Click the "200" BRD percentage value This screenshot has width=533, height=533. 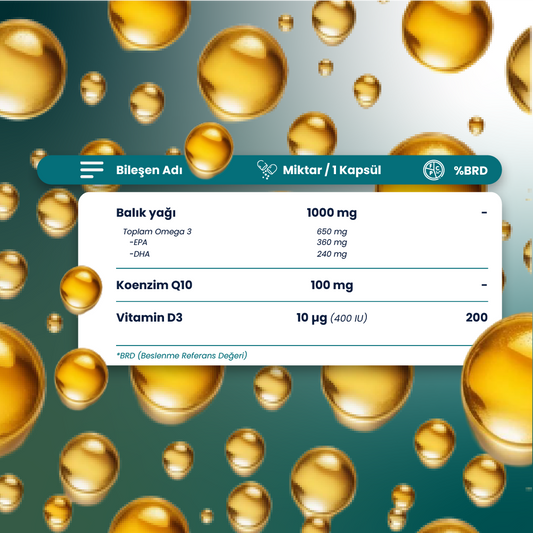[477, 317]
